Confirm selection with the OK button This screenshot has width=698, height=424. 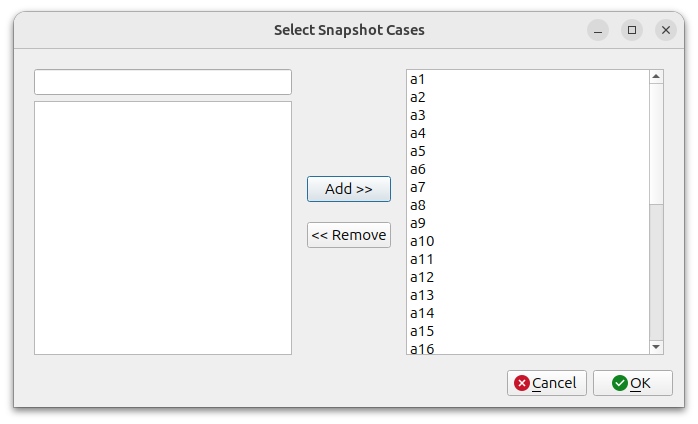pos(633,383)
